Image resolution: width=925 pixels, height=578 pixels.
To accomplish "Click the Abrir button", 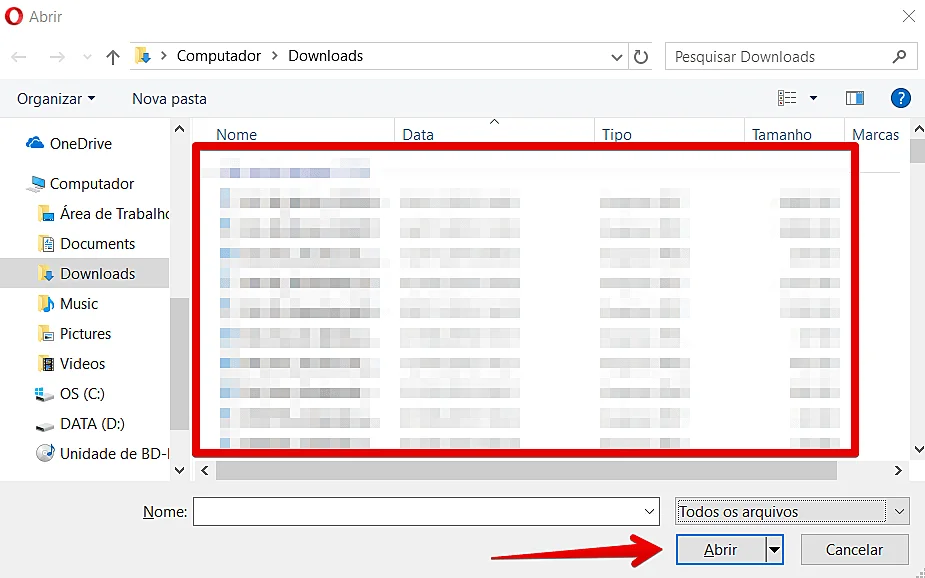I will pos(720,550).
